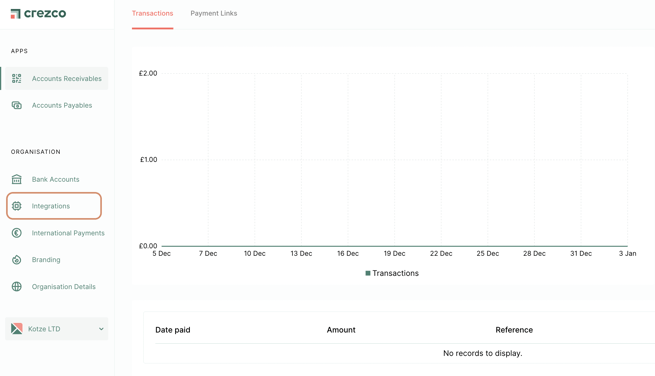
Task: Click the Bank Accounts building icon
Action: 17,179
